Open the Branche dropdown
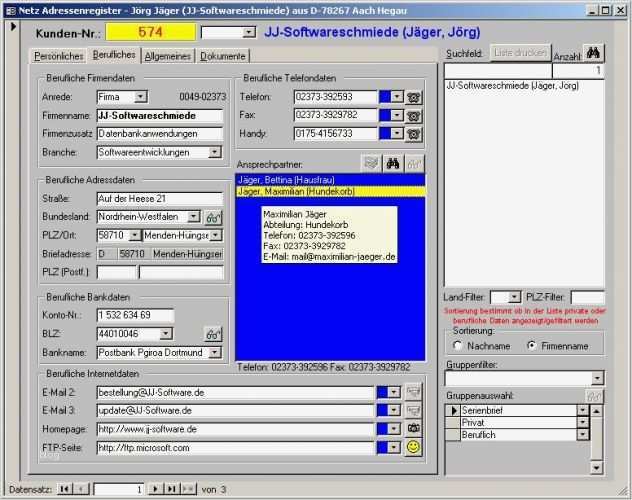Screen dimensions: 632x500 [215, 152]
